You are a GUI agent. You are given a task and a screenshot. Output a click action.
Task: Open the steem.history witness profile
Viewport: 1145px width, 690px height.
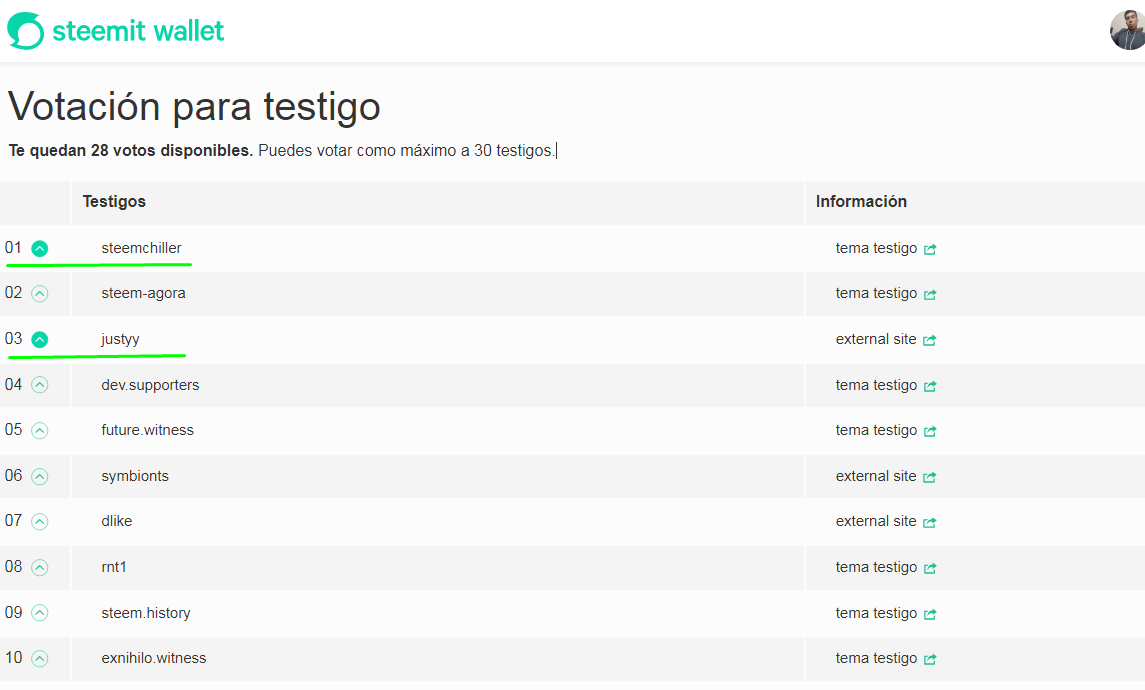[146, 613]
